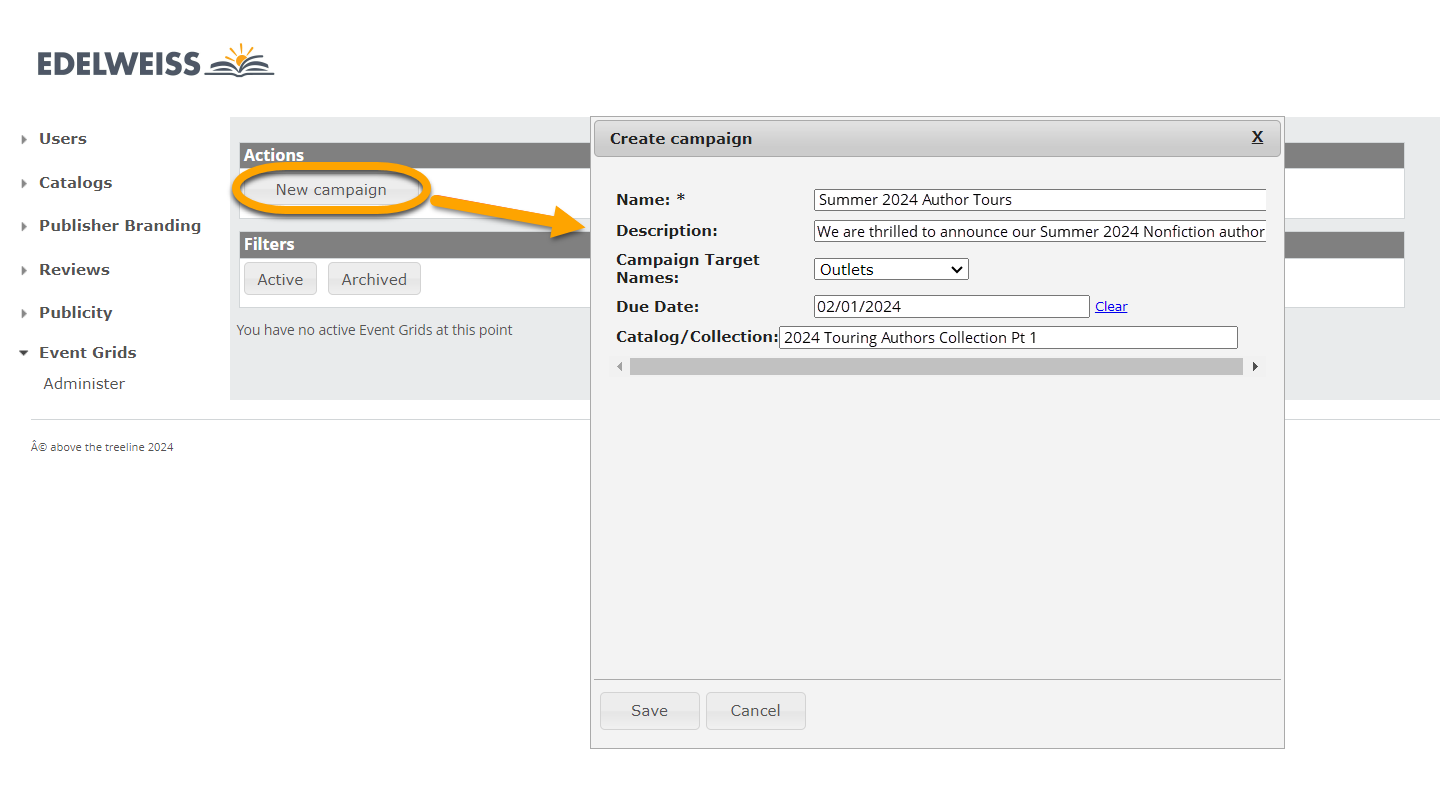Click the Description input field
This screenshot has height=792, width=1440.
pos(1040,231)
